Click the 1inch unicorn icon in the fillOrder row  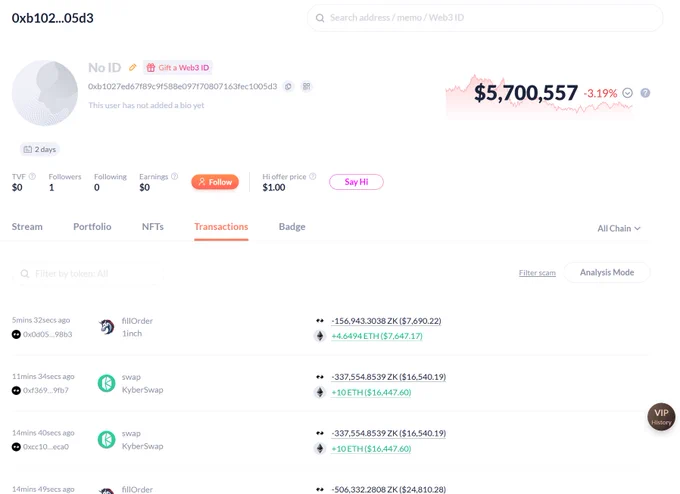106,327
